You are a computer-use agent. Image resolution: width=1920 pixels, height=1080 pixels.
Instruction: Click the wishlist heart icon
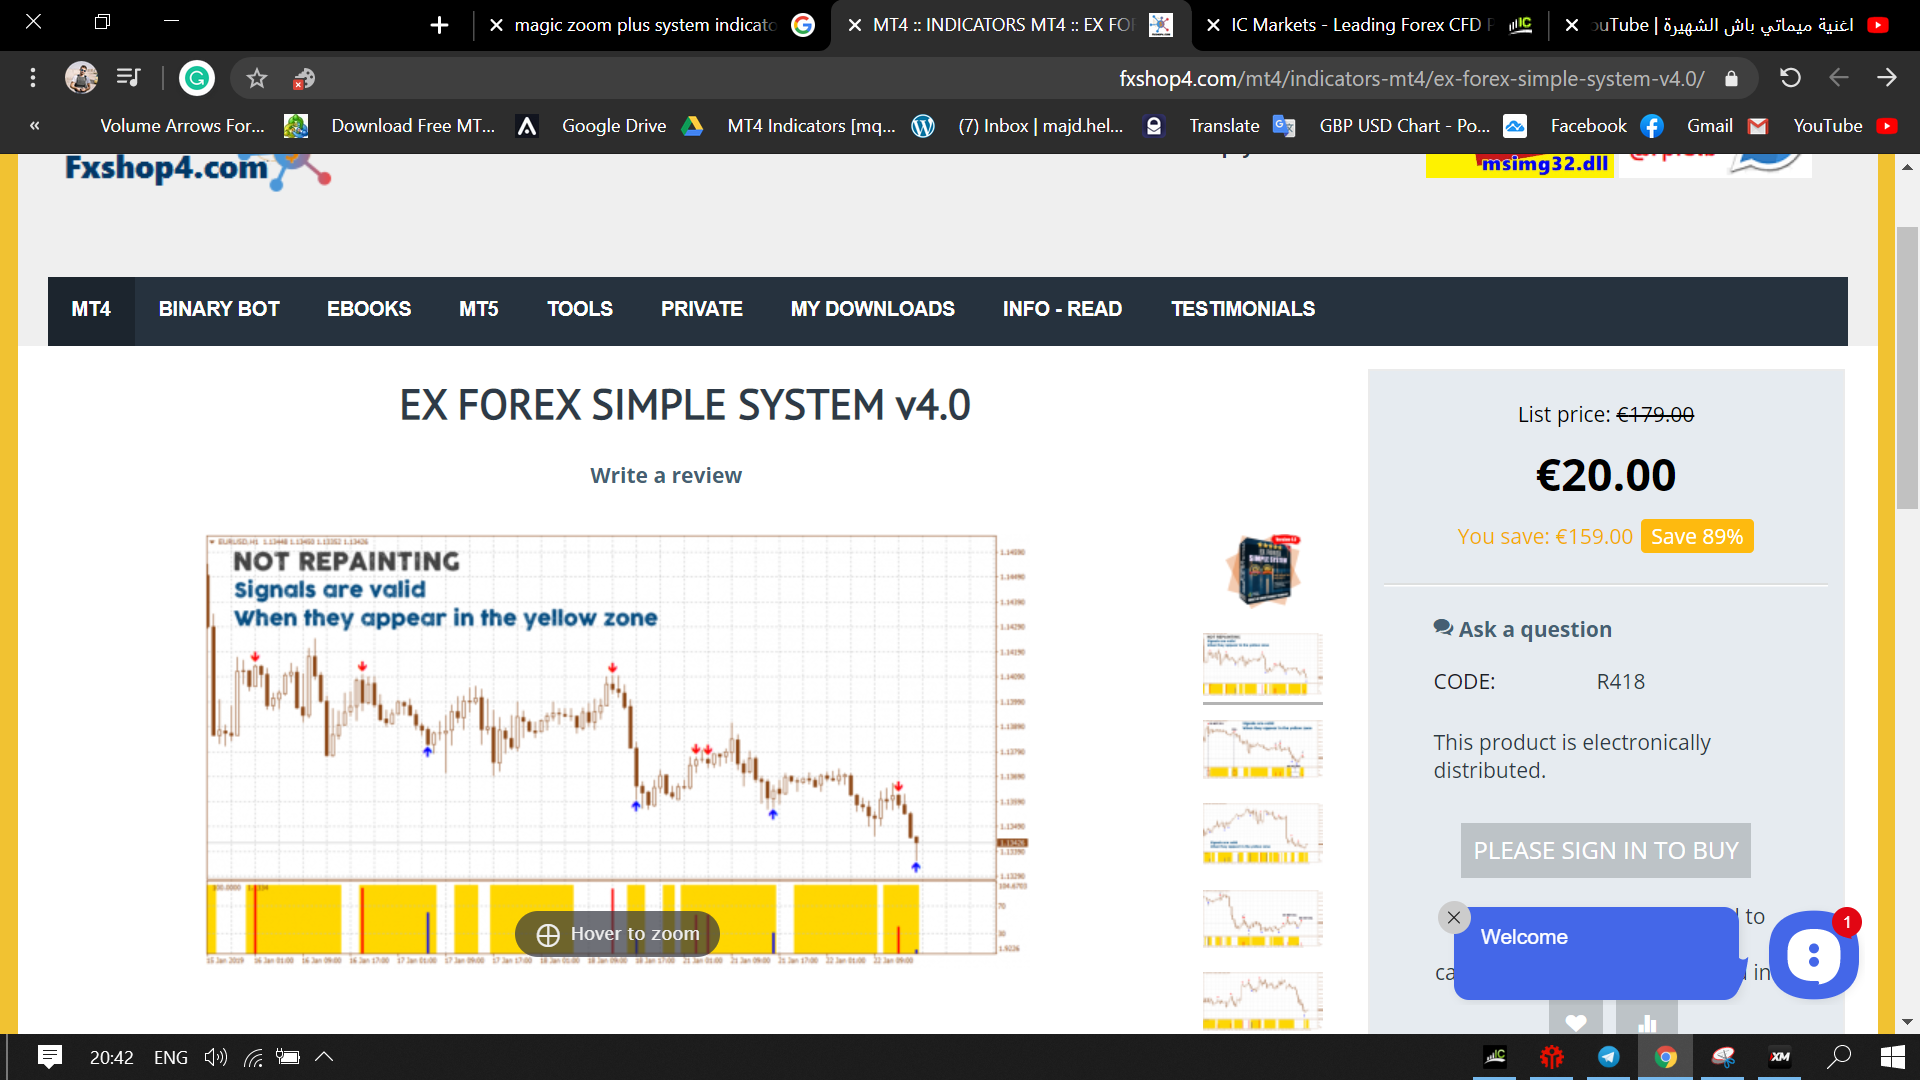click(1575, 1022)
